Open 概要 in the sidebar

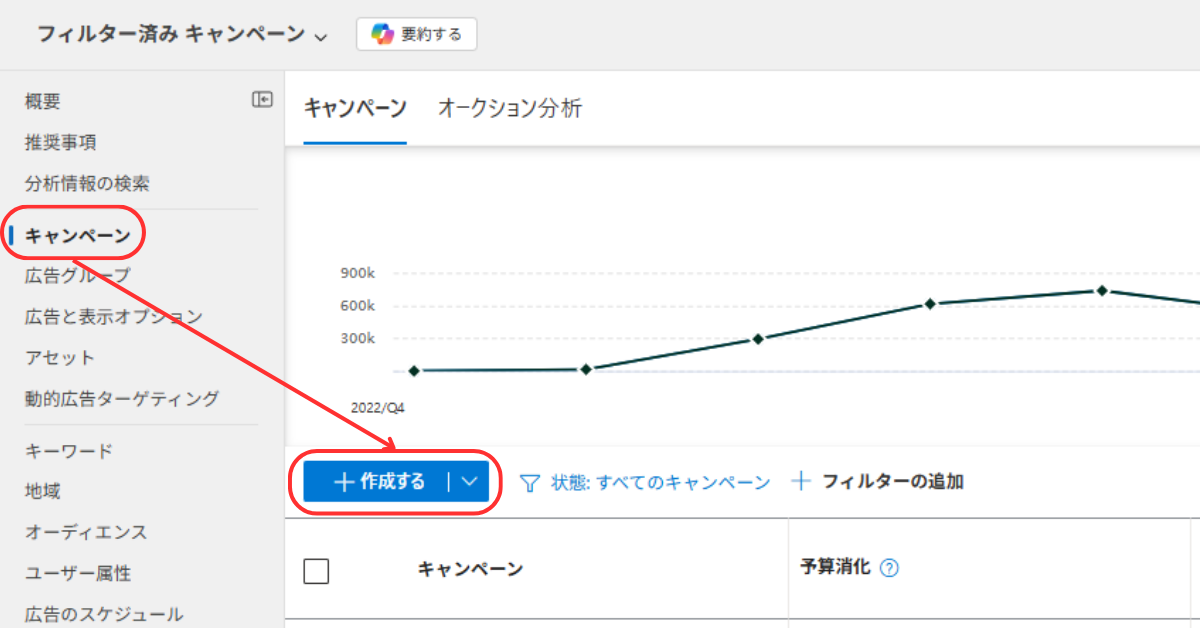tap(43, 101)
